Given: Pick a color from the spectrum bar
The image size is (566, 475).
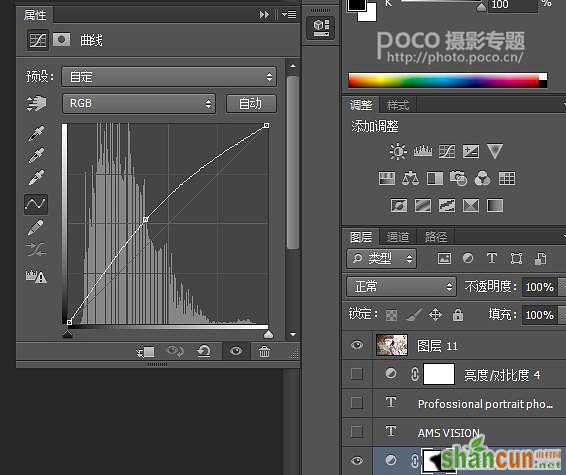Looking at the screenshot, I should [447, 80].
